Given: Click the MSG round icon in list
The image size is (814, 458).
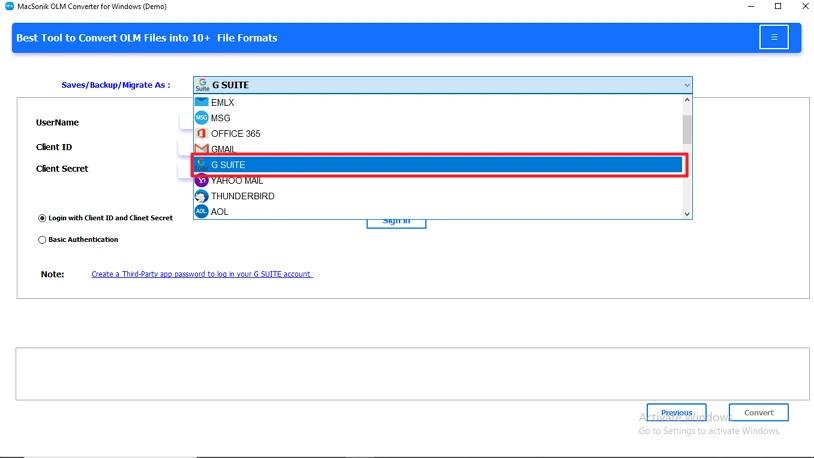Looking at the screenshot, I should tap(201, 118).
